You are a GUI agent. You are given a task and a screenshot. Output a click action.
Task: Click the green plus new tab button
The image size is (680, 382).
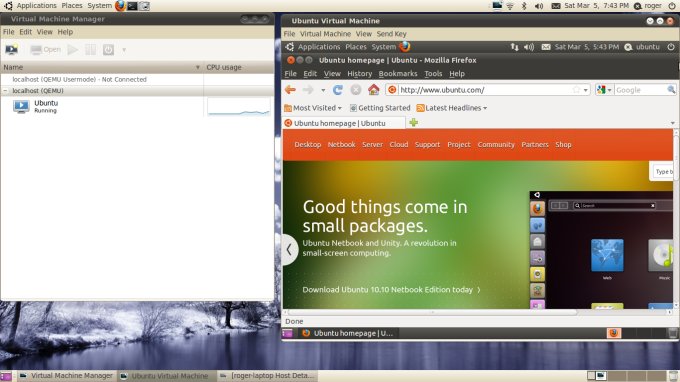pos(414,123)
